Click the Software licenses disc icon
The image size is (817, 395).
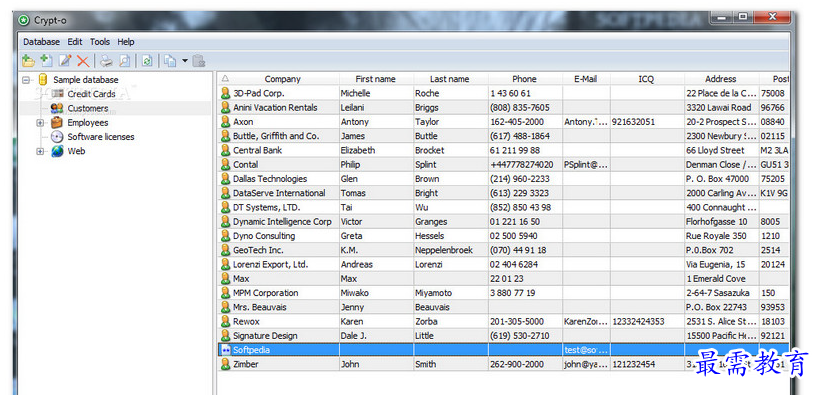pyautogui.click(x=57, y=137)
